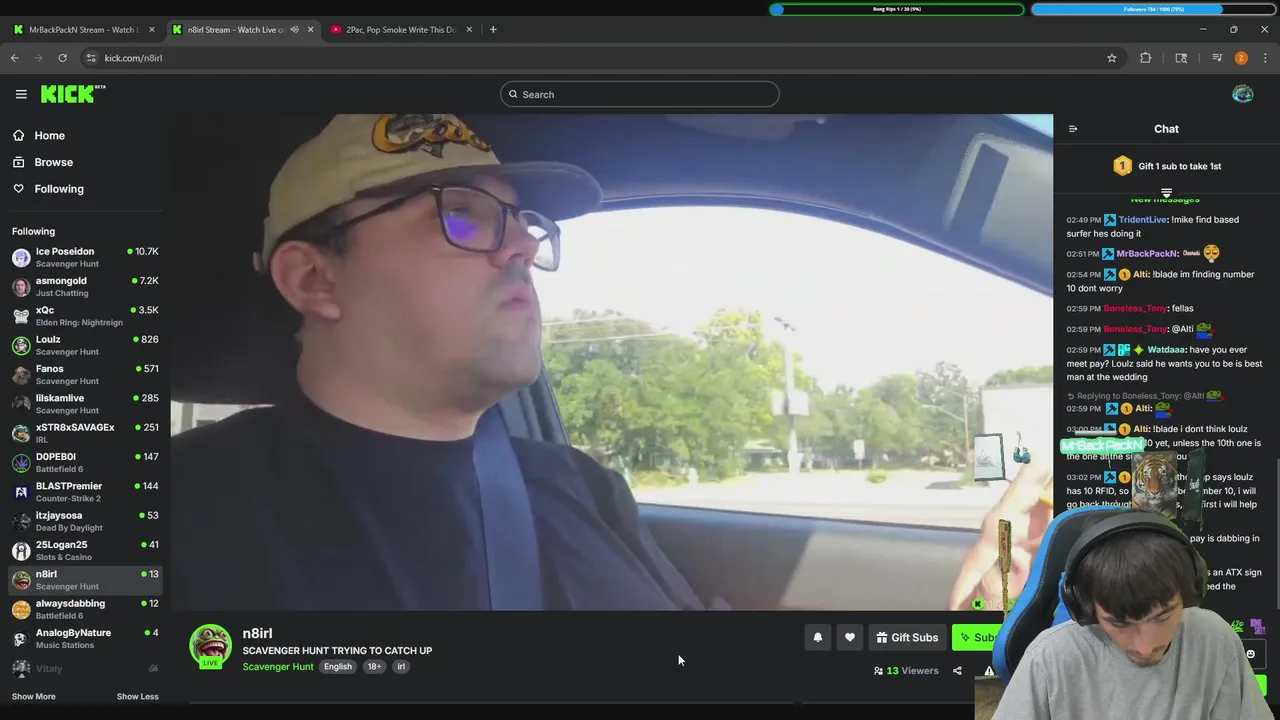Open xQc's avatar in Following list
Screen dimensions: 1280x720
(21, 316)
